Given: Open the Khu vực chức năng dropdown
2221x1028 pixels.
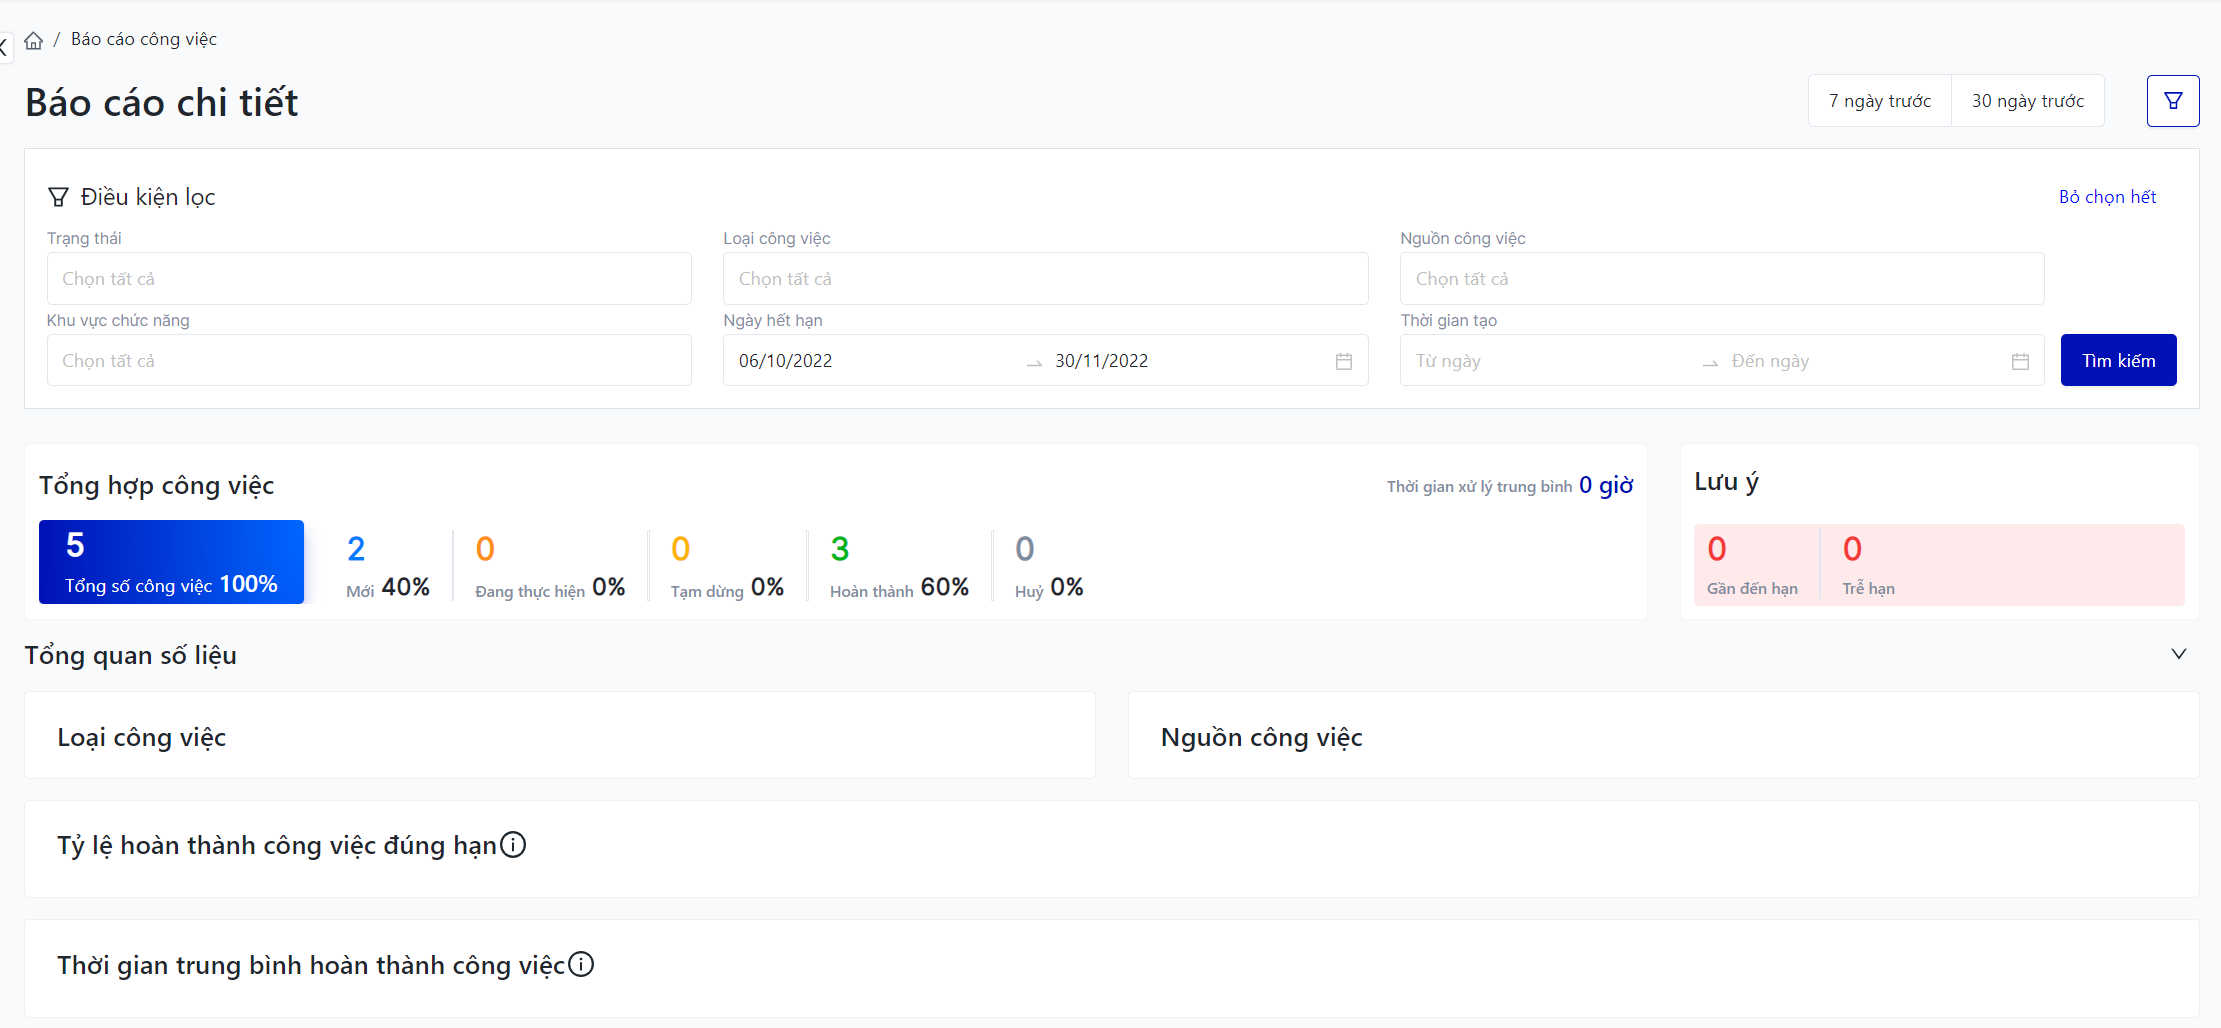Looking at the screenshot, I should click(x=369, y=361).
